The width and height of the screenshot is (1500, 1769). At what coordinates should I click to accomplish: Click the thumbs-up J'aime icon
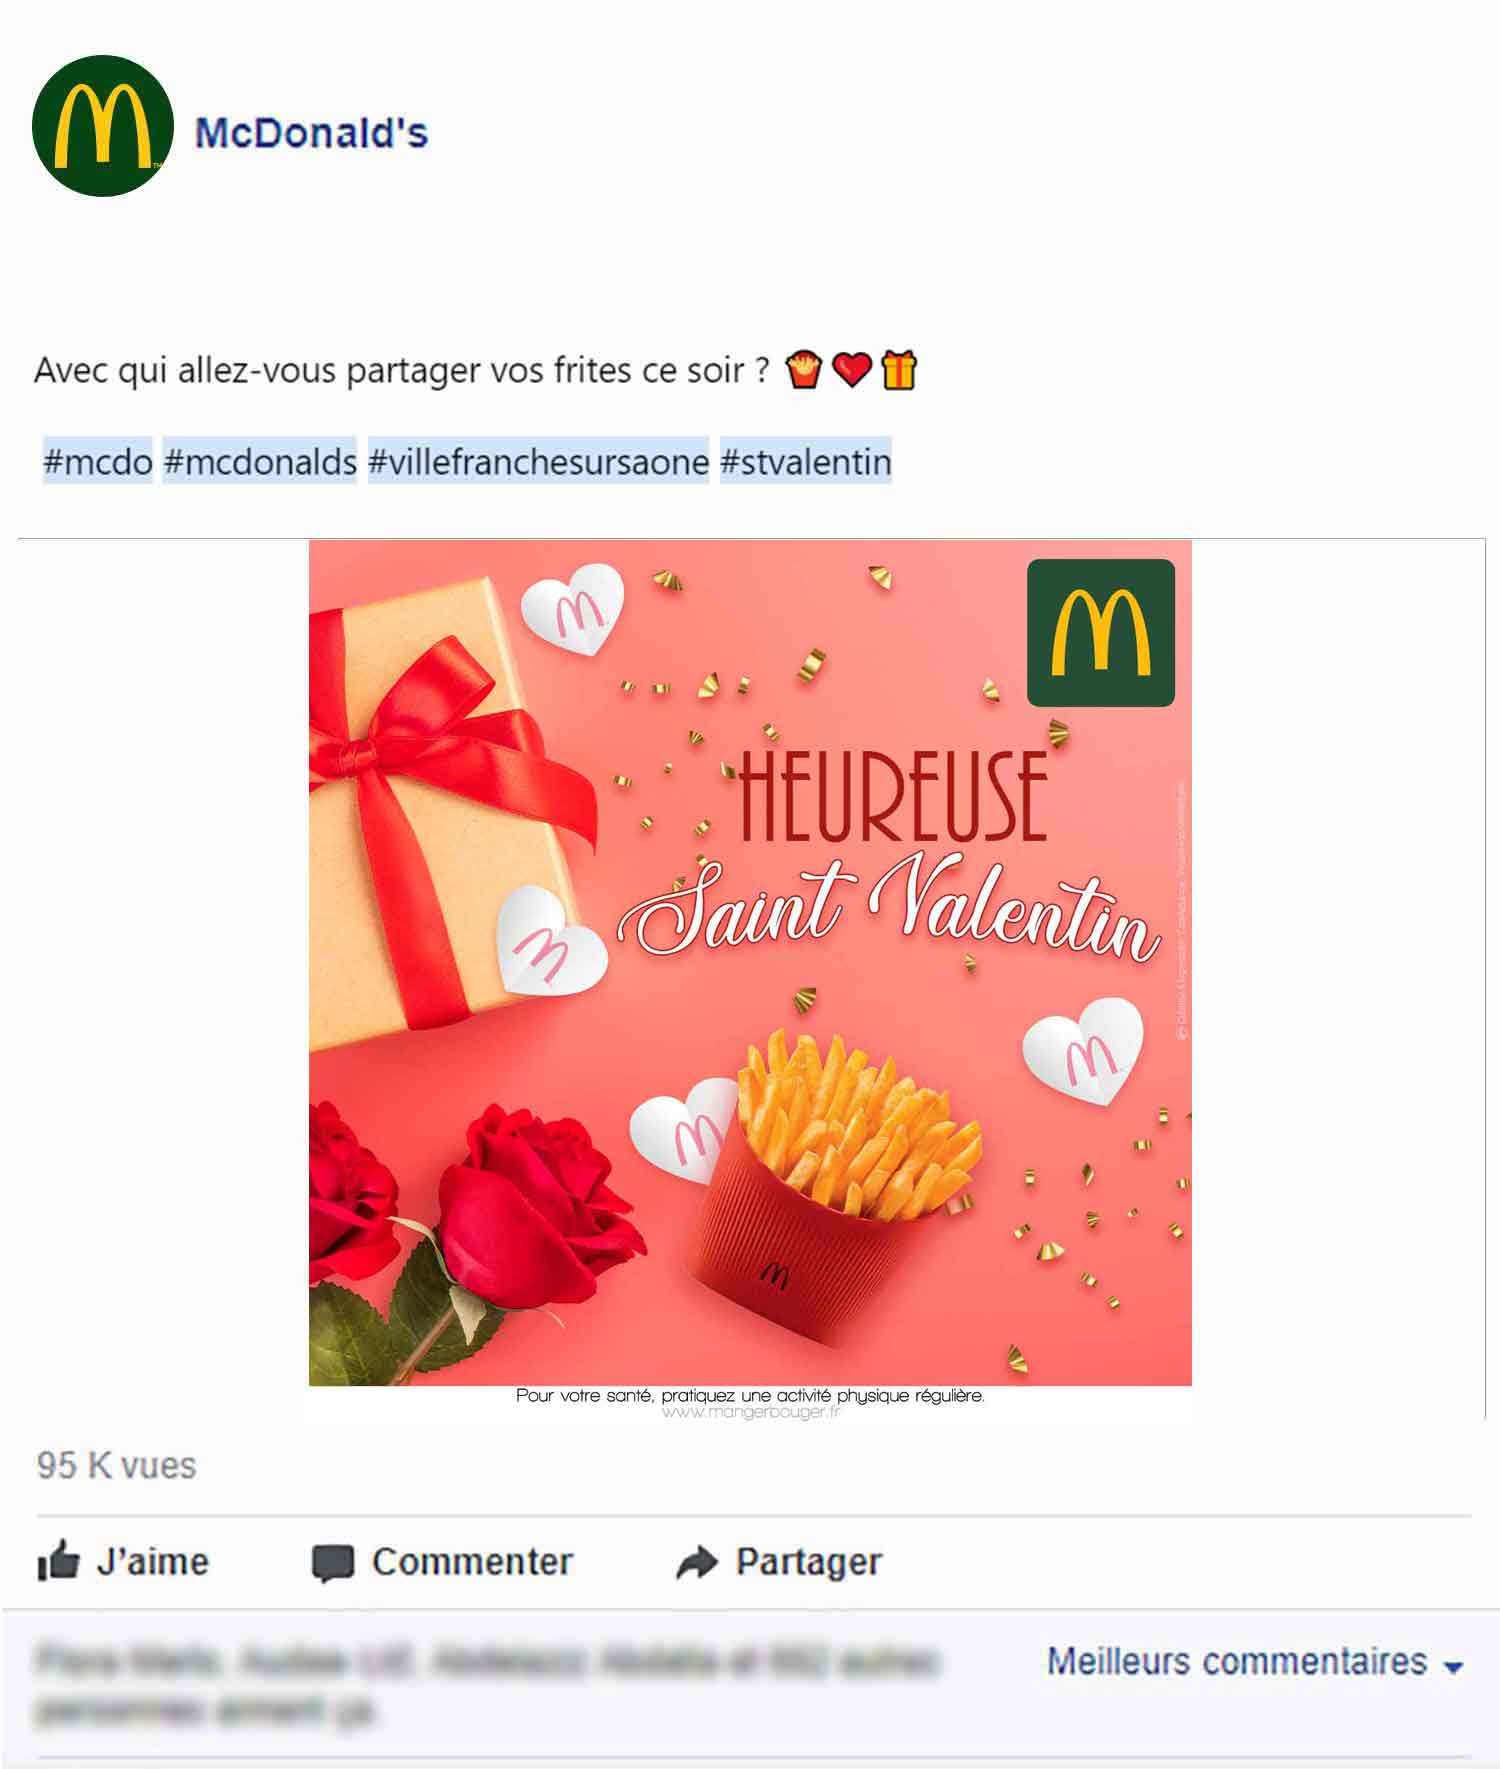click(x=58, y=1561)
